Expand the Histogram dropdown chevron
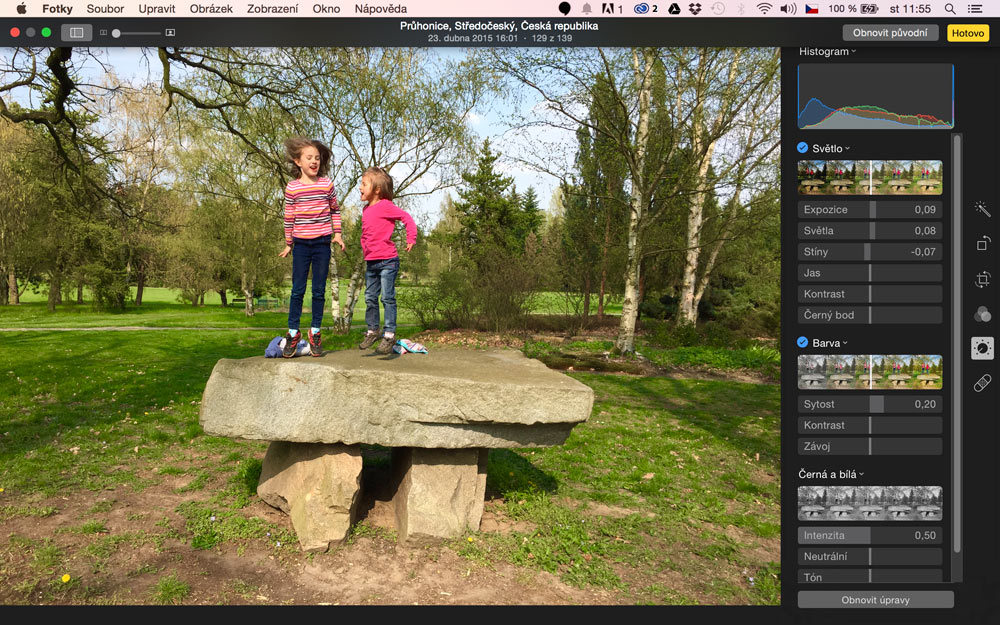 (854, 52)
